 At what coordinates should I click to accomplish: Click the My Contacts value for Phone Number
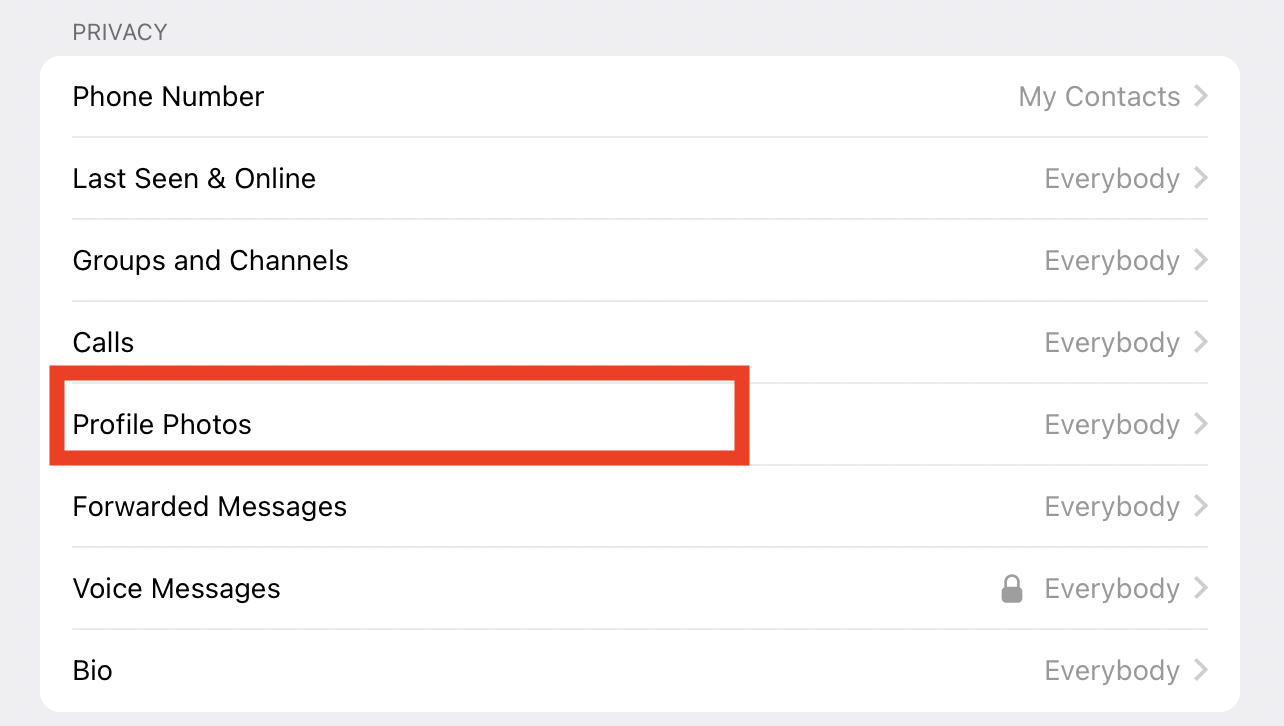pyautogui.click(x=1099, y=97)
